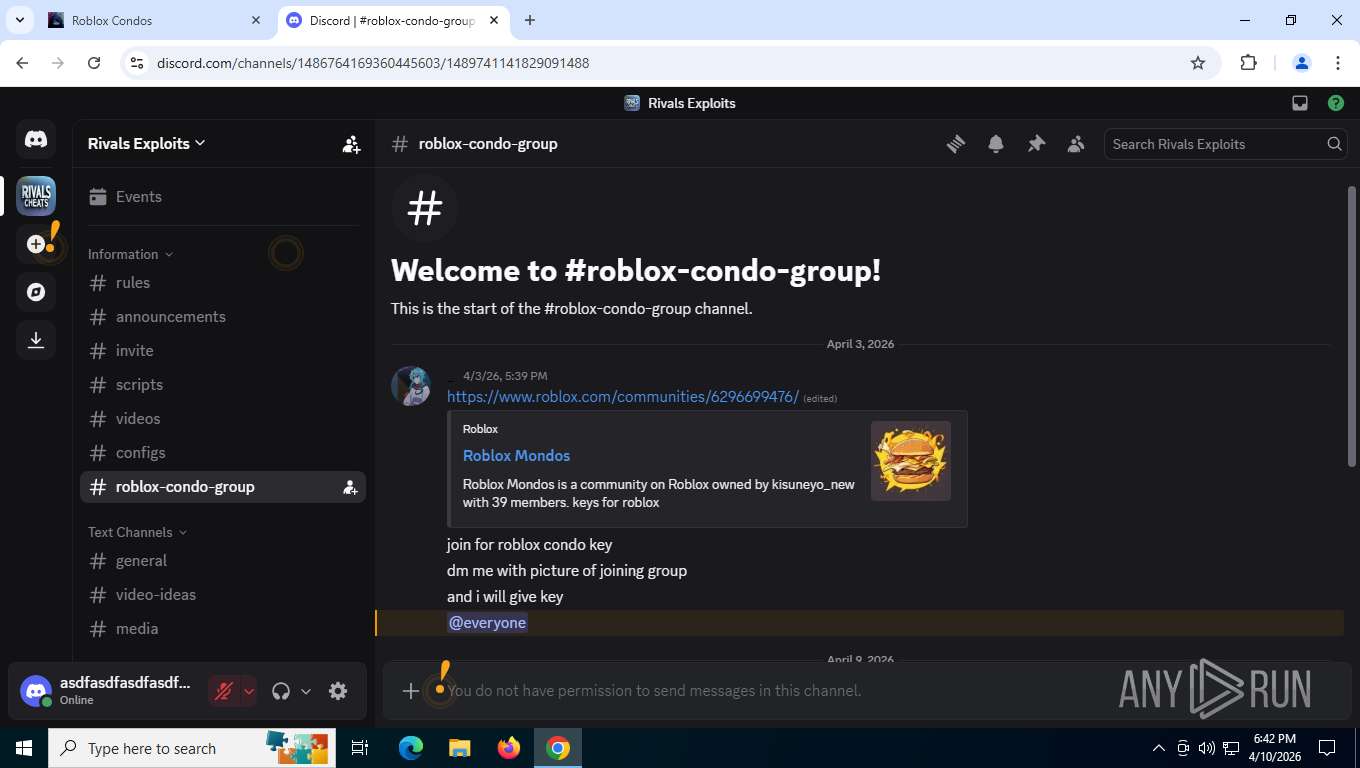The width and height of the screenshot is (1360, 768).
Task: Click the Download Apps icon
Action: tap(36, 340)
